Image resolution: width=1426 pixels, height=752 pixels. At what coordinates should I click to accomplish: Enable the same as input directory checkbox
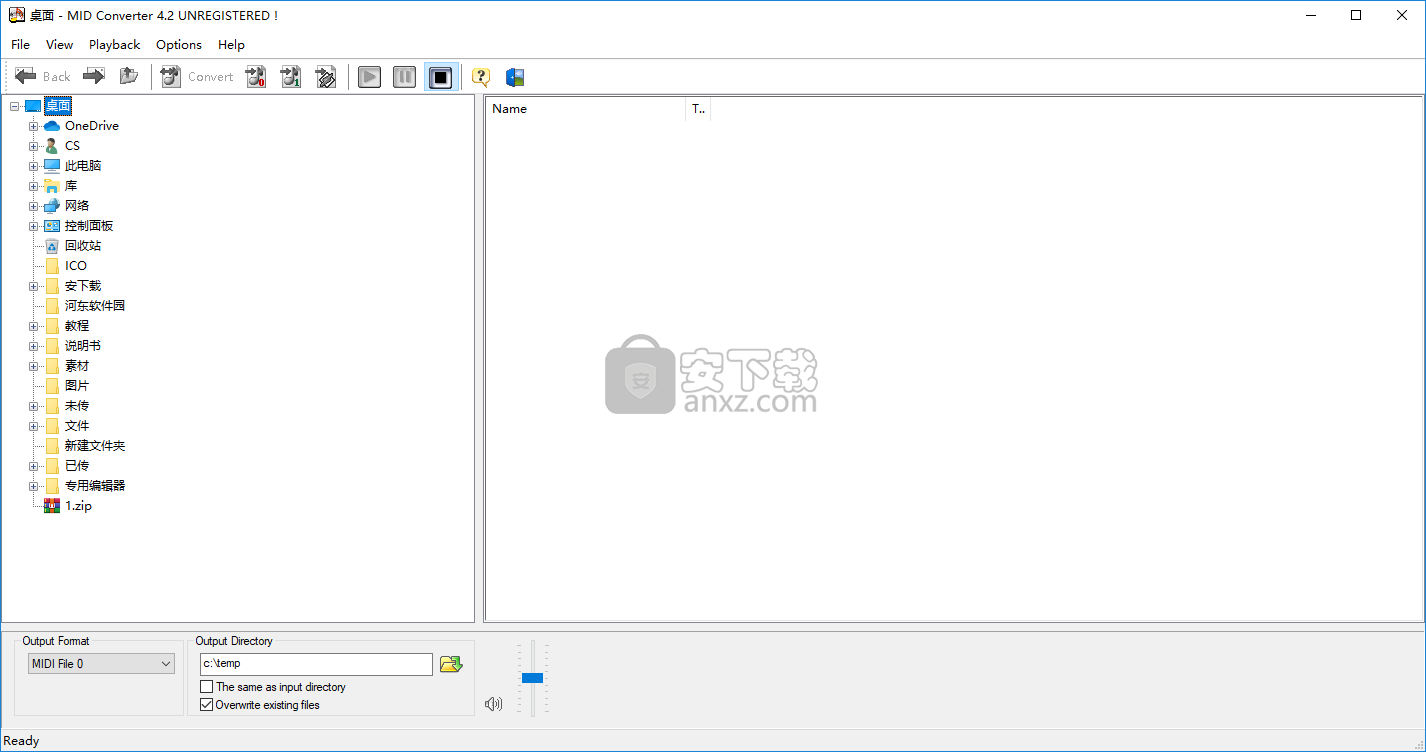click(x=207, y=687)
